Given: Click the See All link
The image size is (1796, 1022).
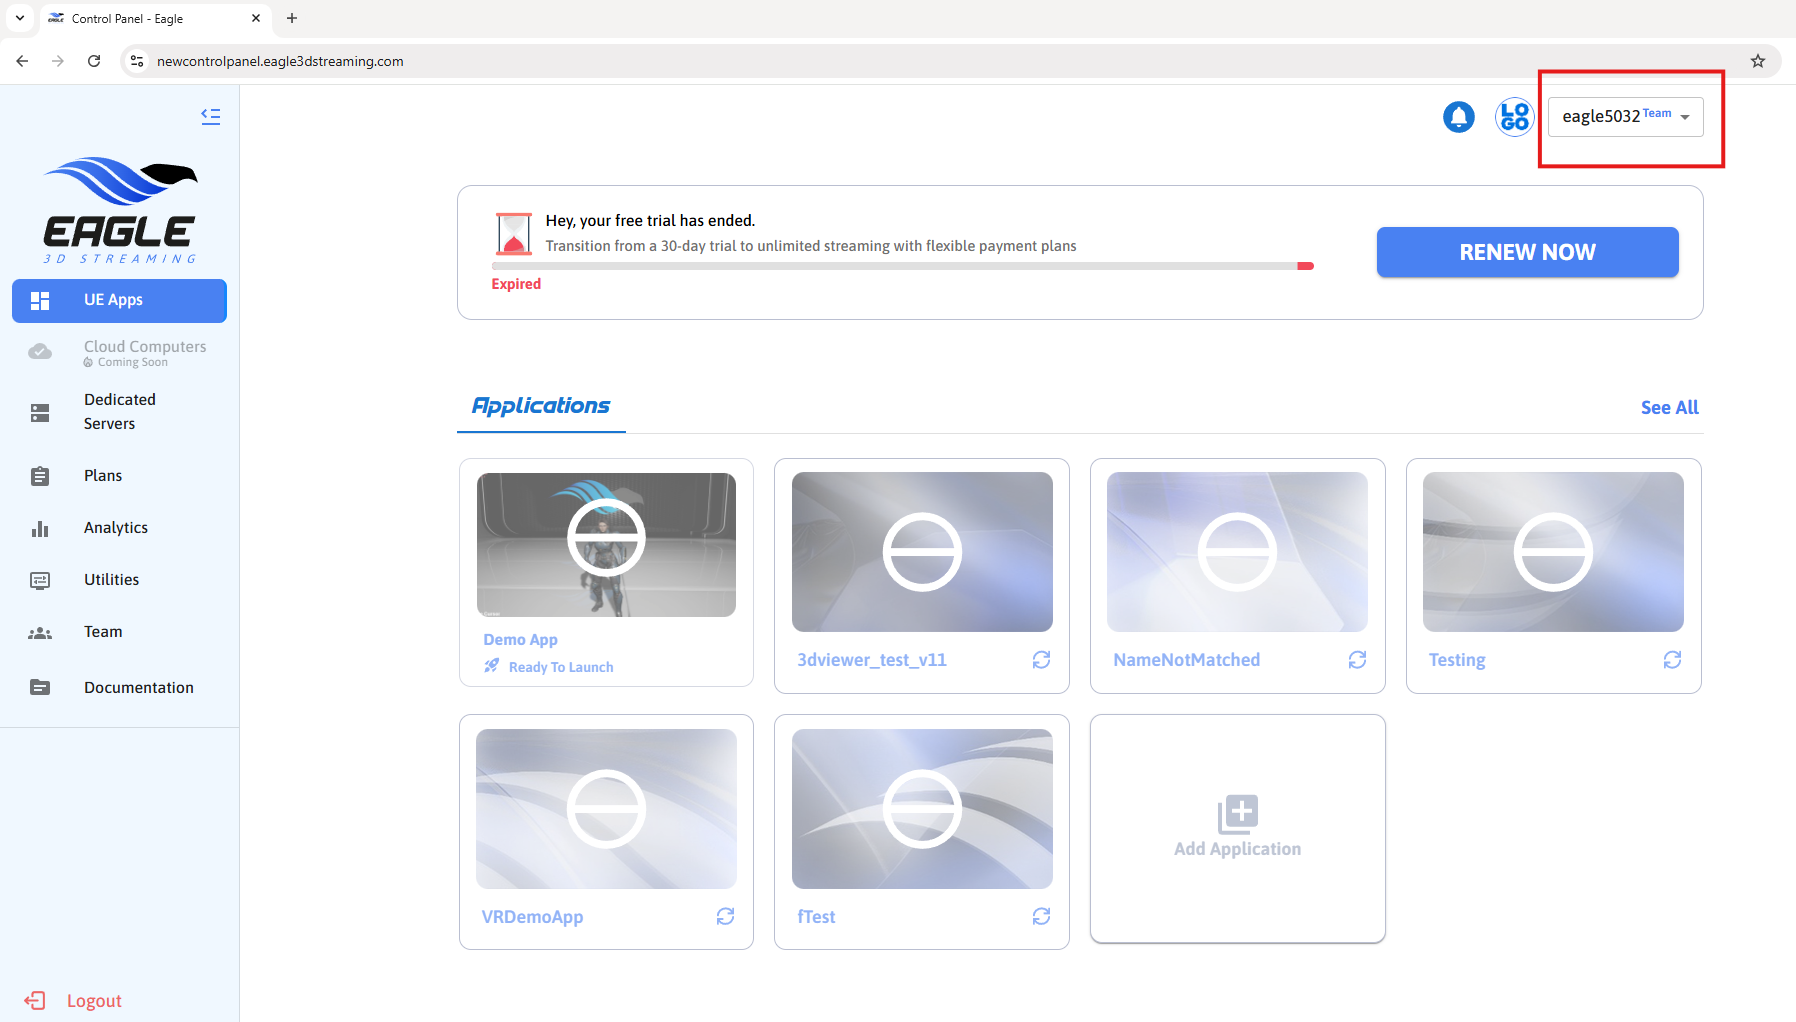Looking at the screenshot, I should coord(1669,407).
